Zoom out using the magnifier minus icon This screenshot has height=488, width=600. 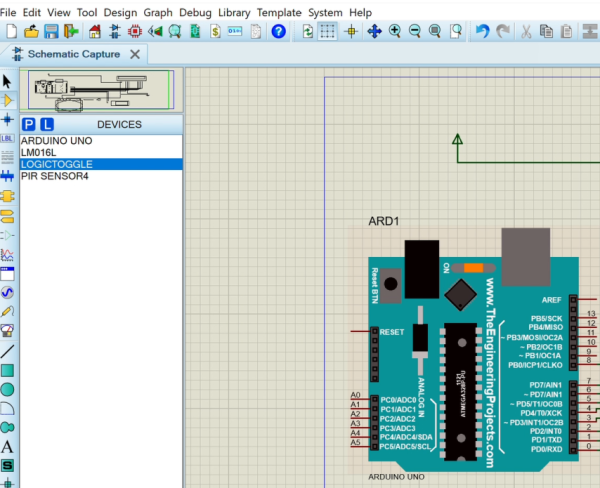point(415,31)
